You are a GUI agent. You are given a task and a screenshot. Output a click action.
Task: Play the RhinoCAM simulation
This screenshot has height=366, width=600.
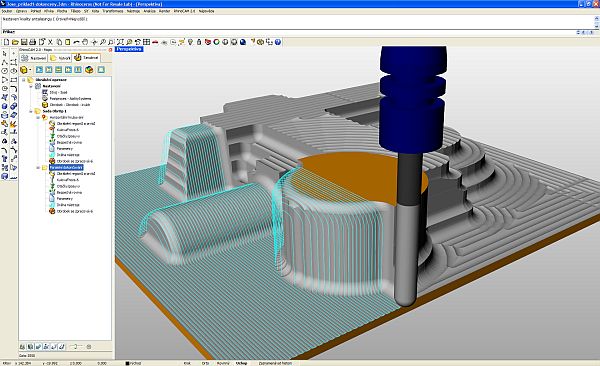(x=39, y=70)
